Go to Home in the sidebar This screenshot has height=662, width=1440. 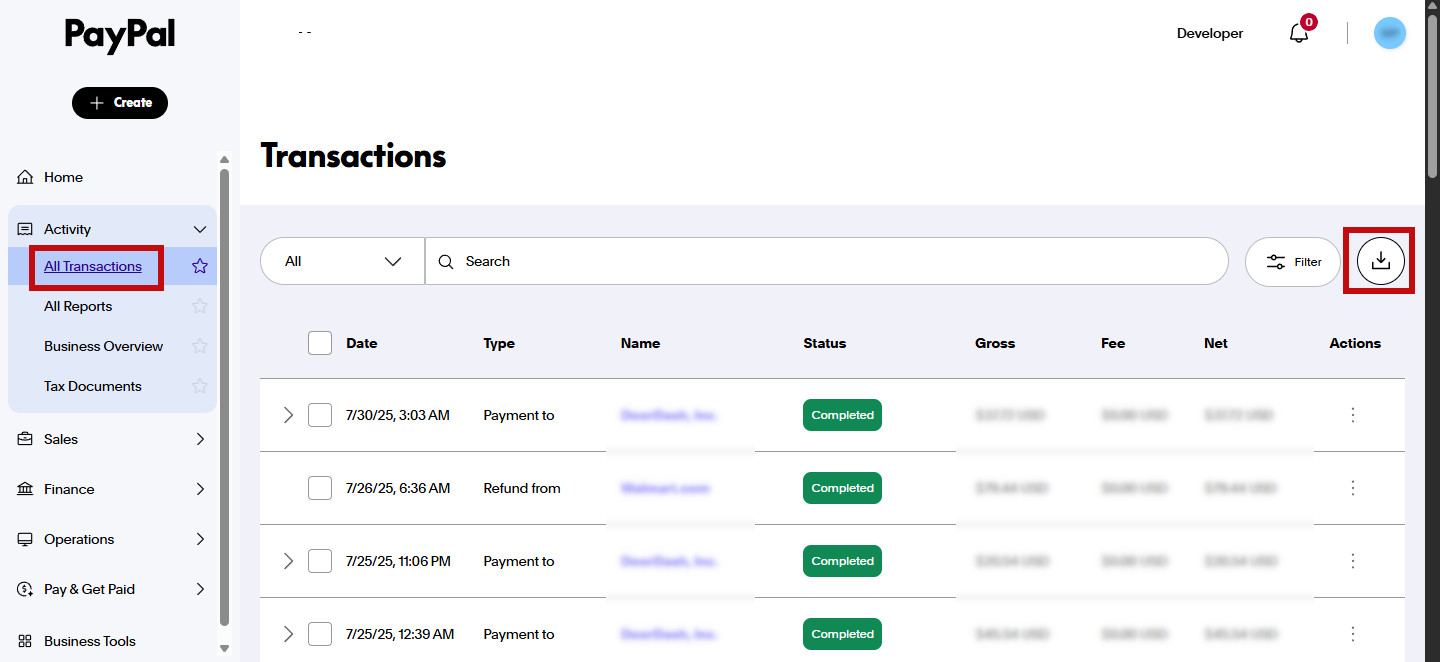pyautogui.click(x=63, y=177)
